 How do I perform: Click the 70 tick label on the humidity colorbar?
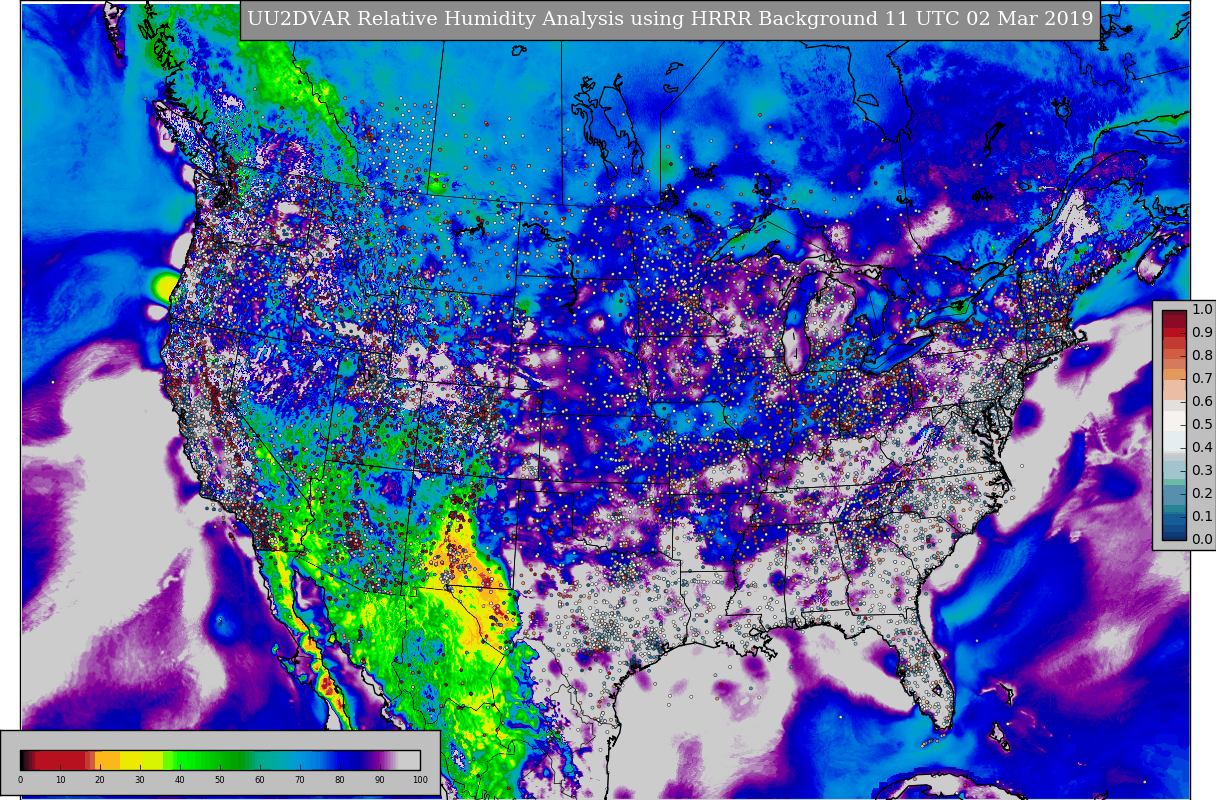300,779
